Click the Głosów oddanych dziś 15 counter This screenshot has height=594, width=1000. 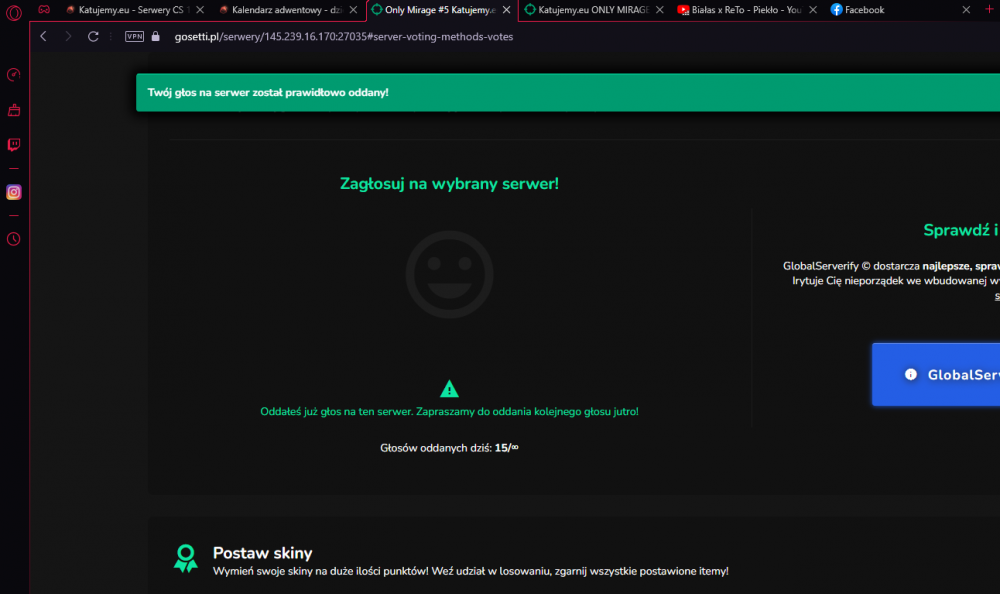pos(449,448)
